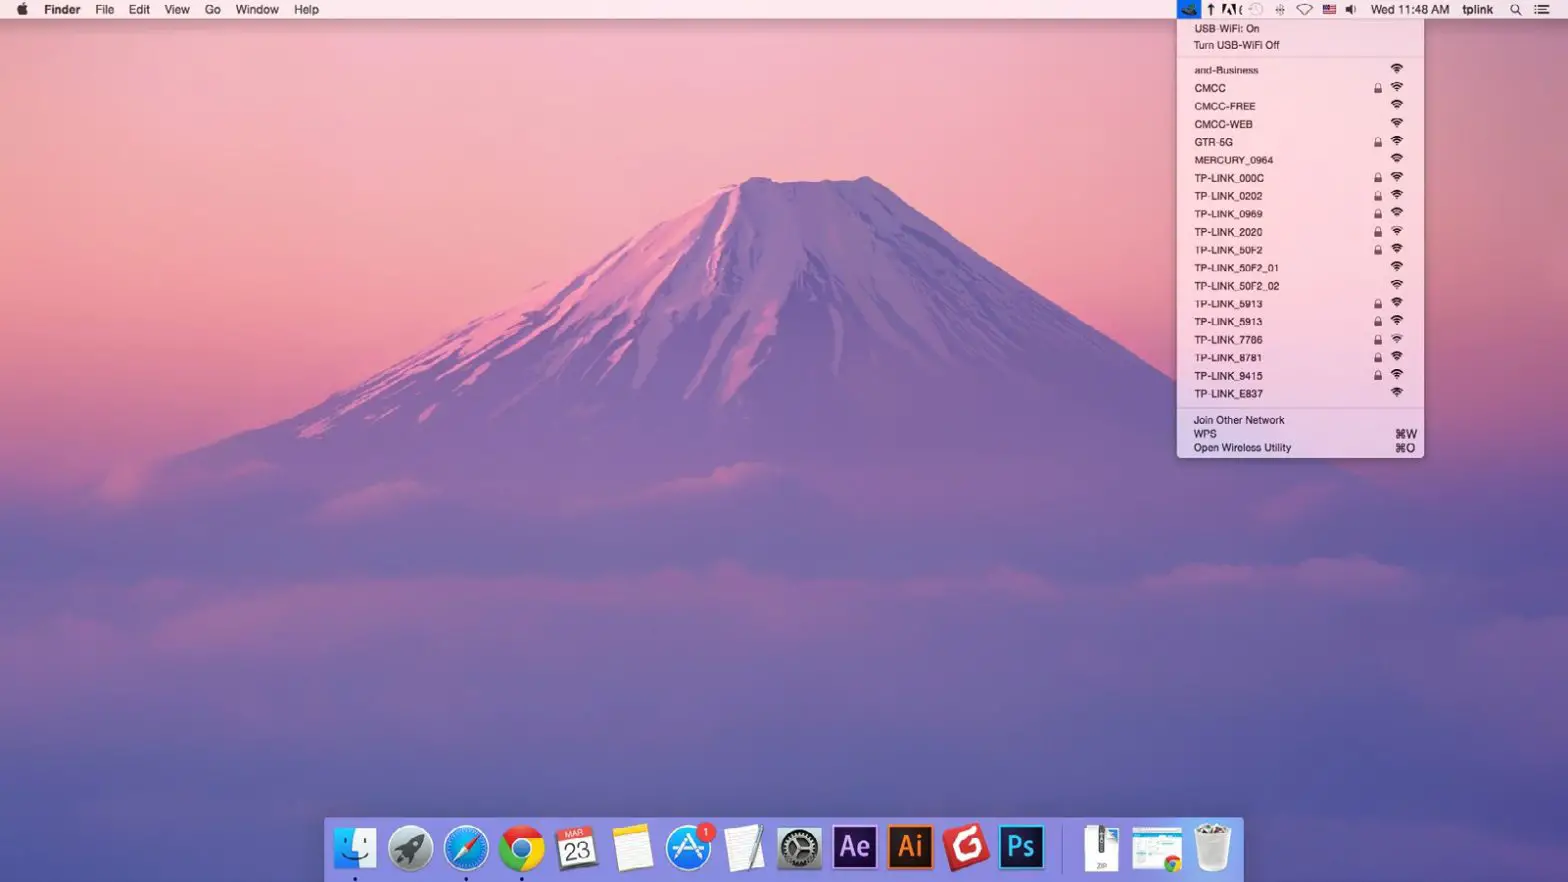Open Launchpad rocket icon
This screenshot has width=1568, height=882.
click(410, 849)
